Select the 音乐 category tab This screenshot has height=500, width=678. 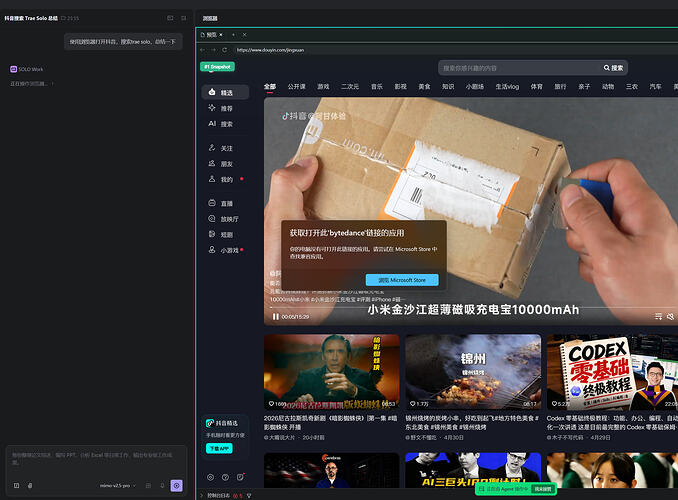coord(377,87)
